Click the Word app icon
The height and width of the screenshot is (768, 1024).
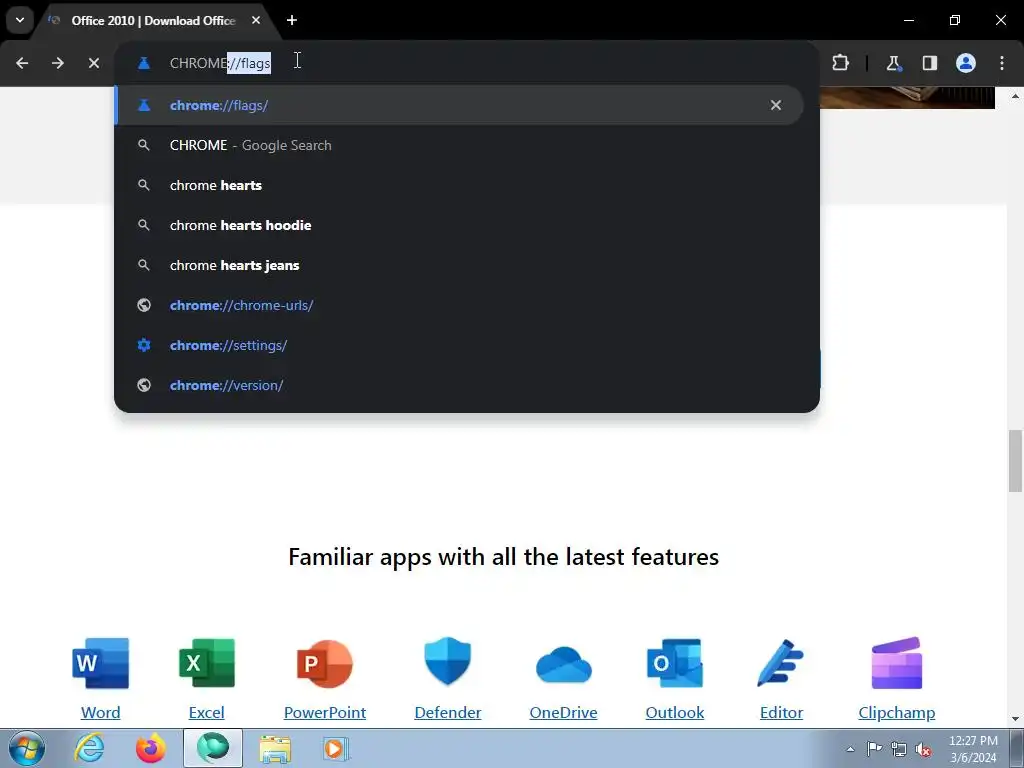[x=101, y=663]
